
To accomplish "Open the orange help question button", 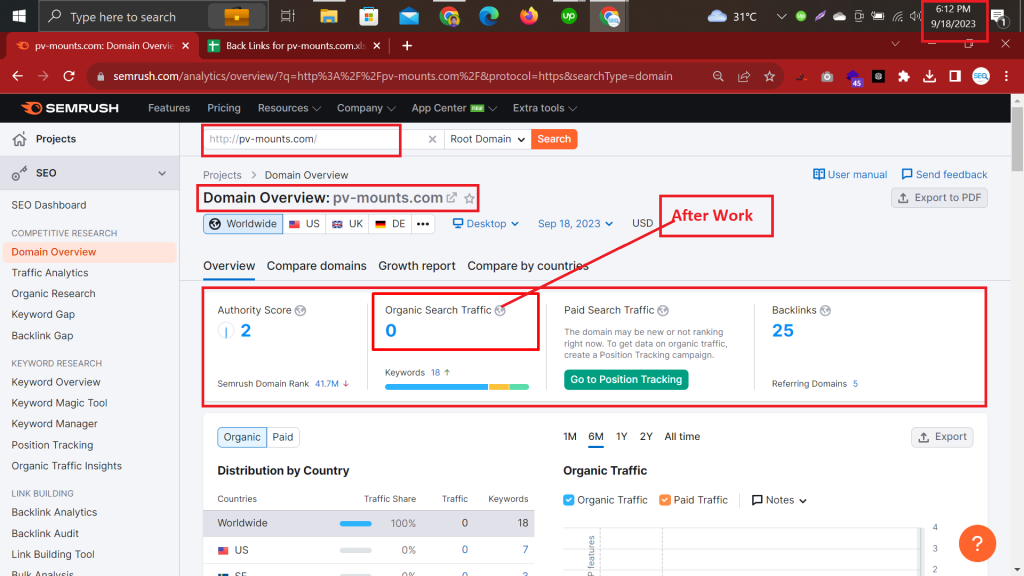I will (977, 543).
